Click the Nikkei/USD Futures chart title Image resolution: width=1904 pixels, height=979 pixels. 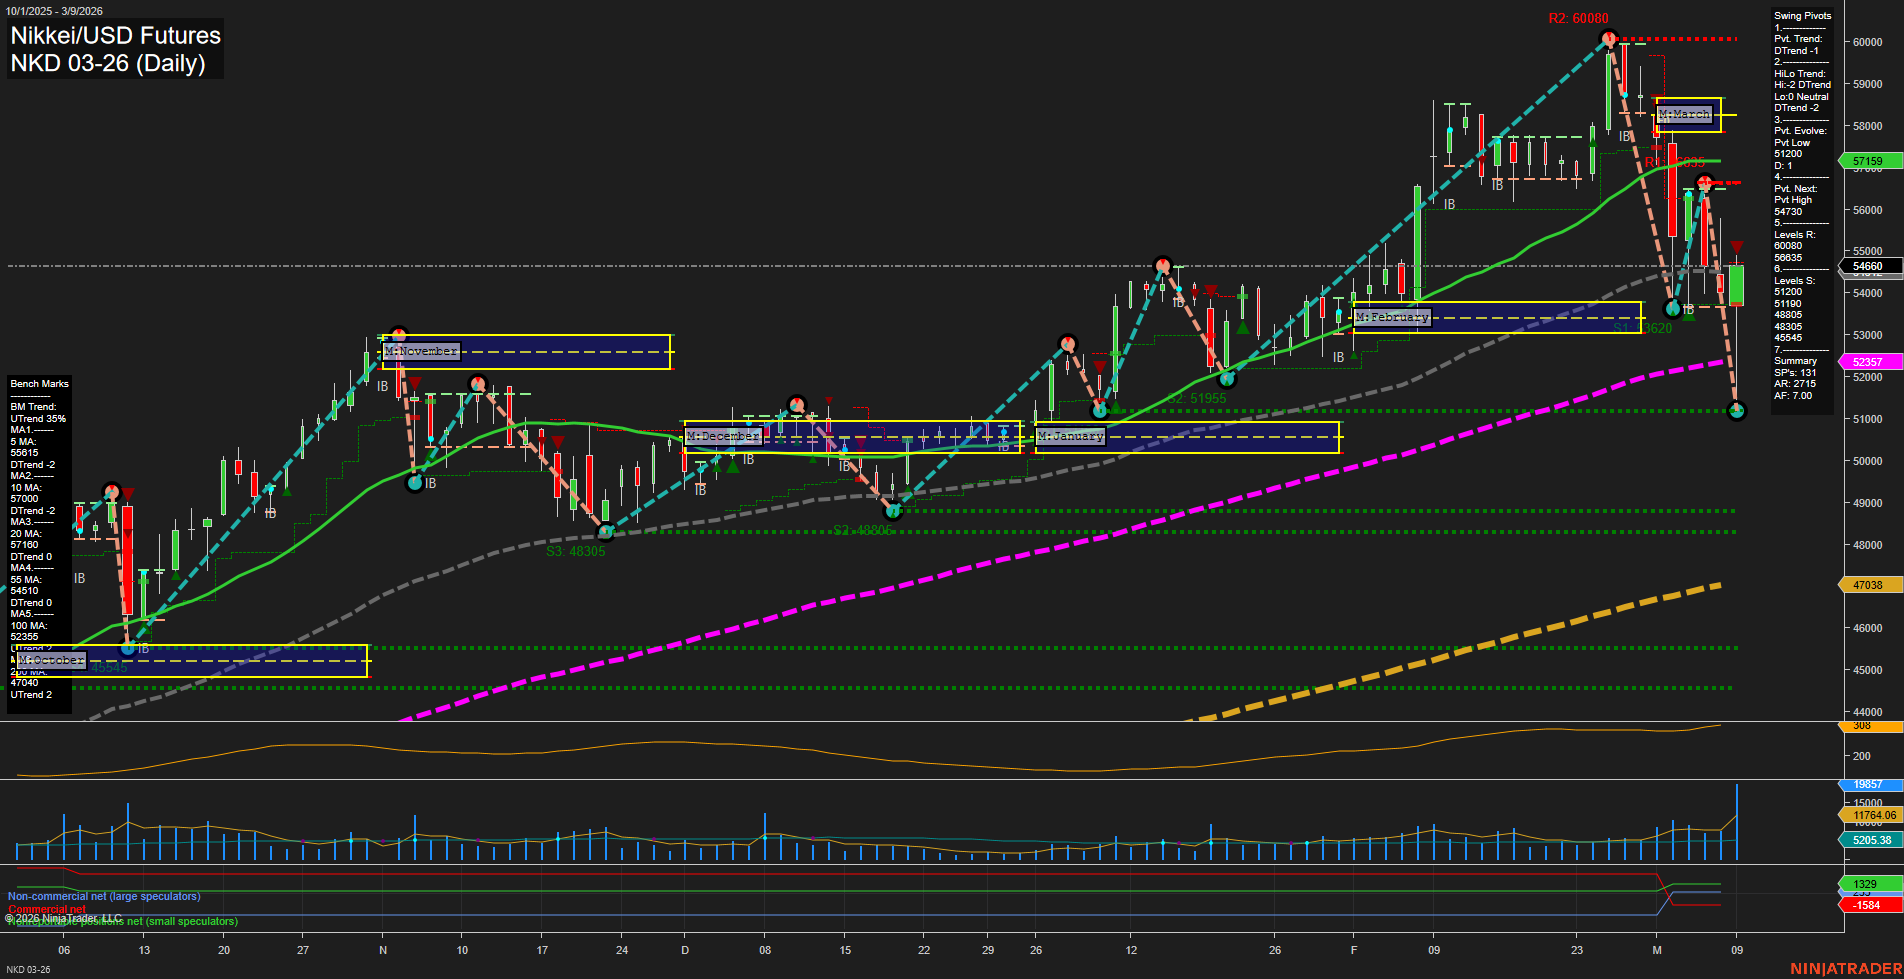coord(115,36)
